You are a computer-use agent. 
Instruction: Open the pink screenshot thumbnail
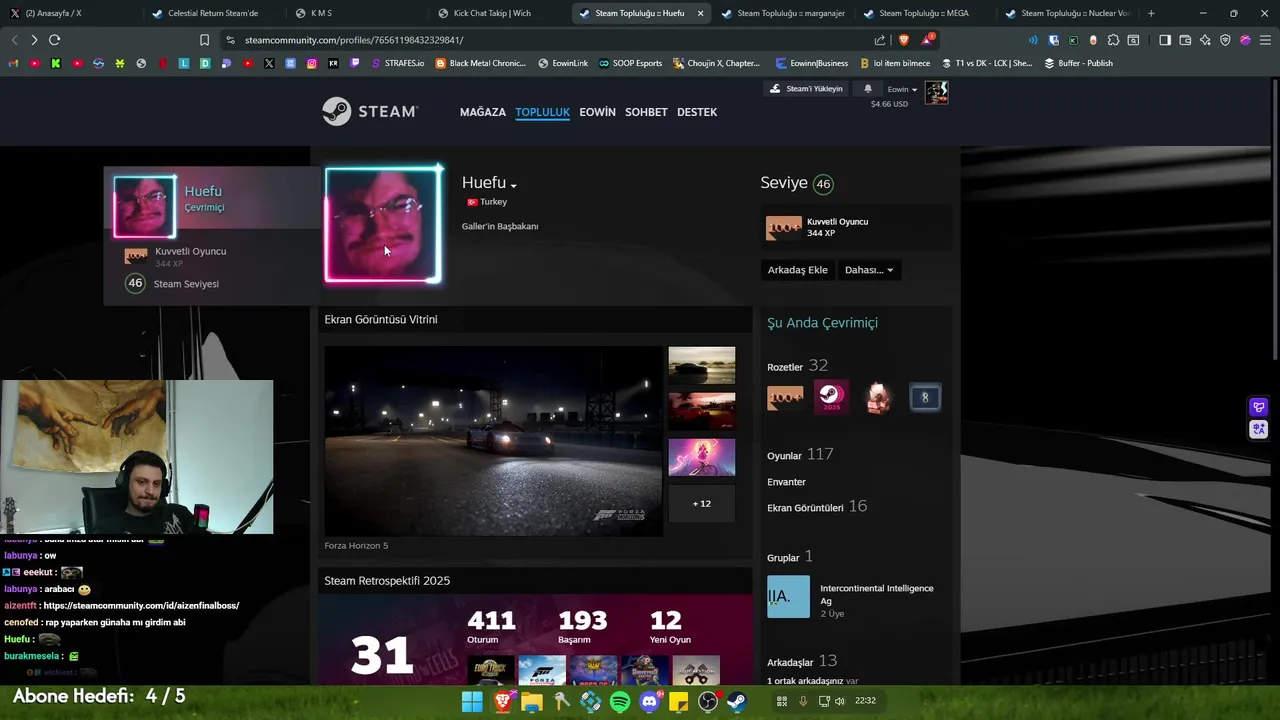pyautogui.click(x=701, y=457)
